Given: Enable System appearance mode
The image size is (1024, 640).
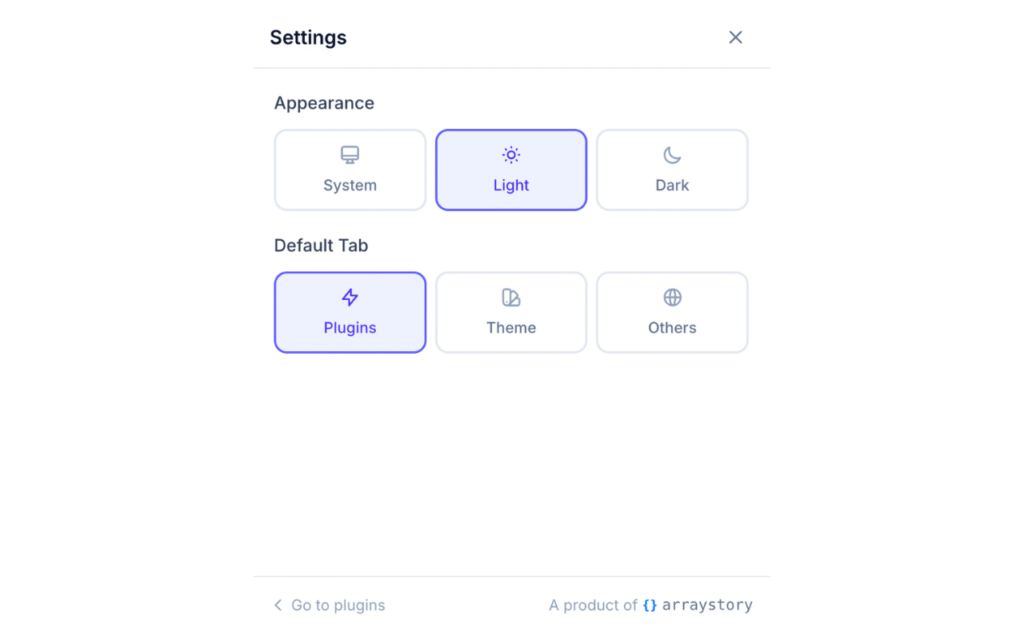Looking at the screenshot, I should click(349, 170).
